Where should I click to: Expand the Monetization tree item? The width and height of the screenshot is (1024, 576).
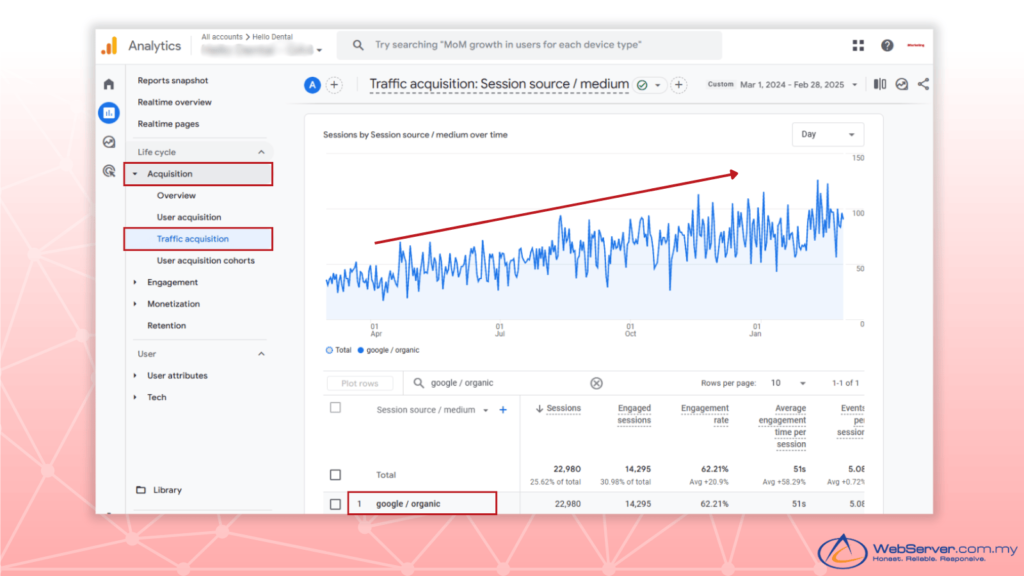pyautogui.click(x=135, y=304)
